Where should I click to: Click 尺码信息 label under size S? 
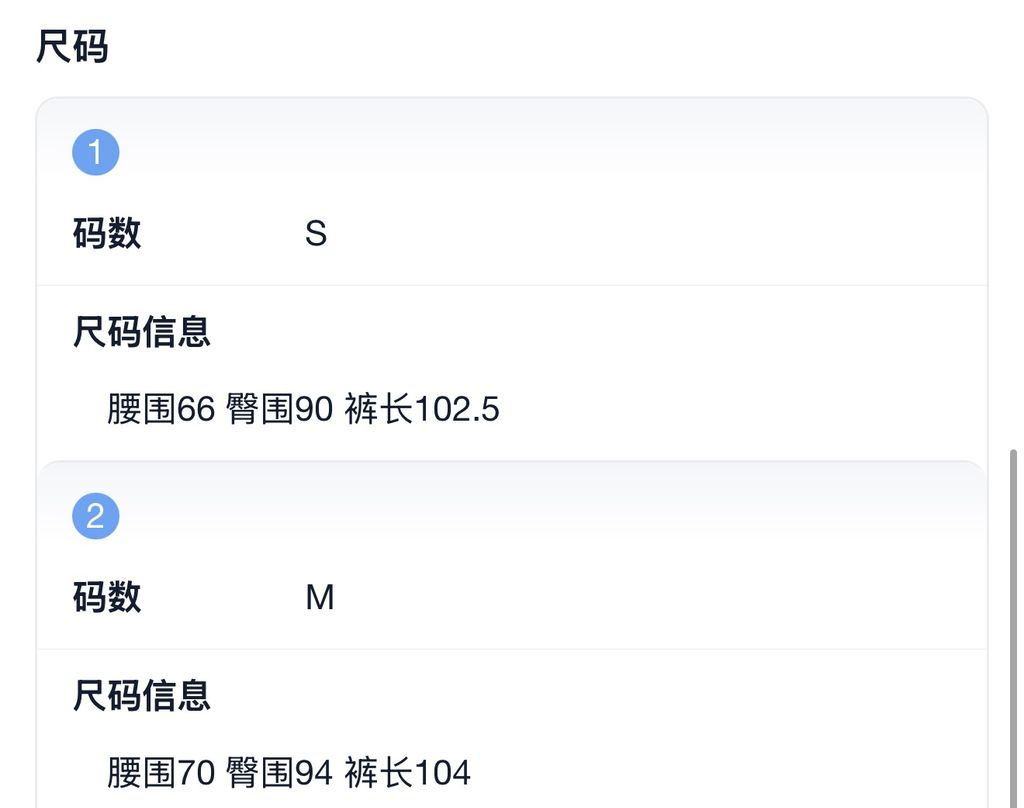pos(142,332)
